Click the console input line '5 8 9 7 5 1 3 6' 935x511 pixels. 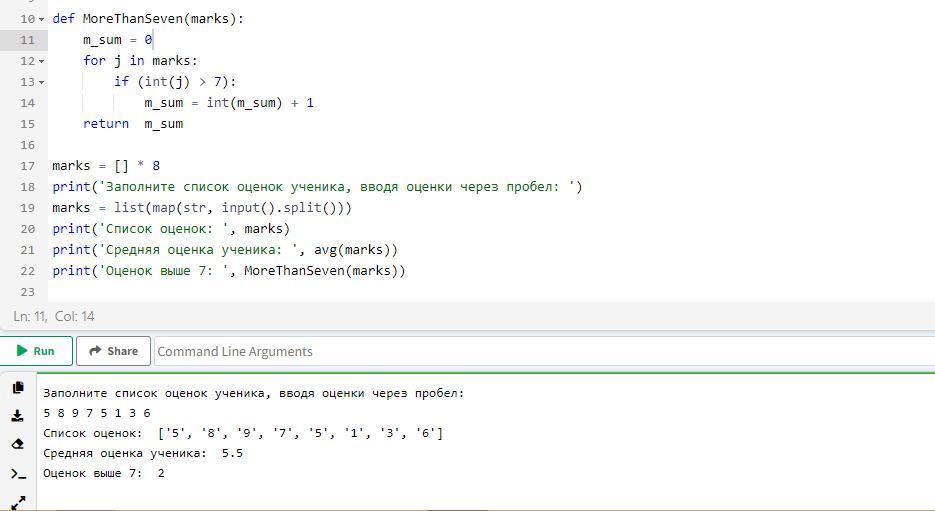[x=97, y=413]
